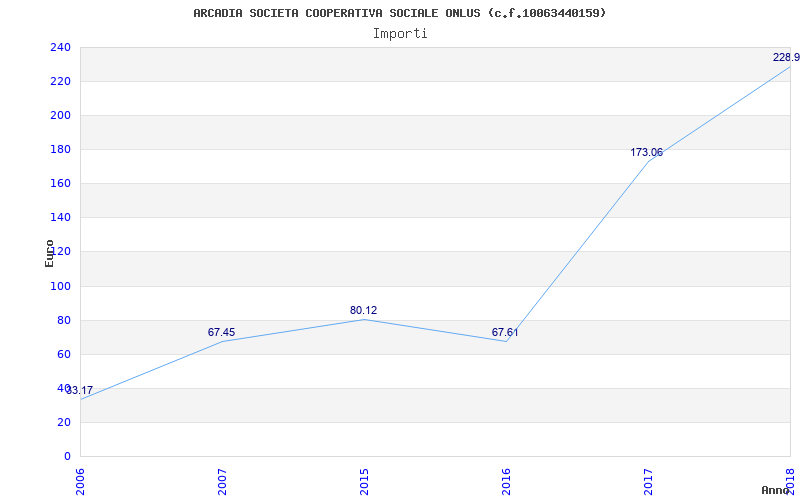This screenshot has height=500, width=800.
Task: Click the 2006 x-axis label
Action: click(x=80, y=482)
